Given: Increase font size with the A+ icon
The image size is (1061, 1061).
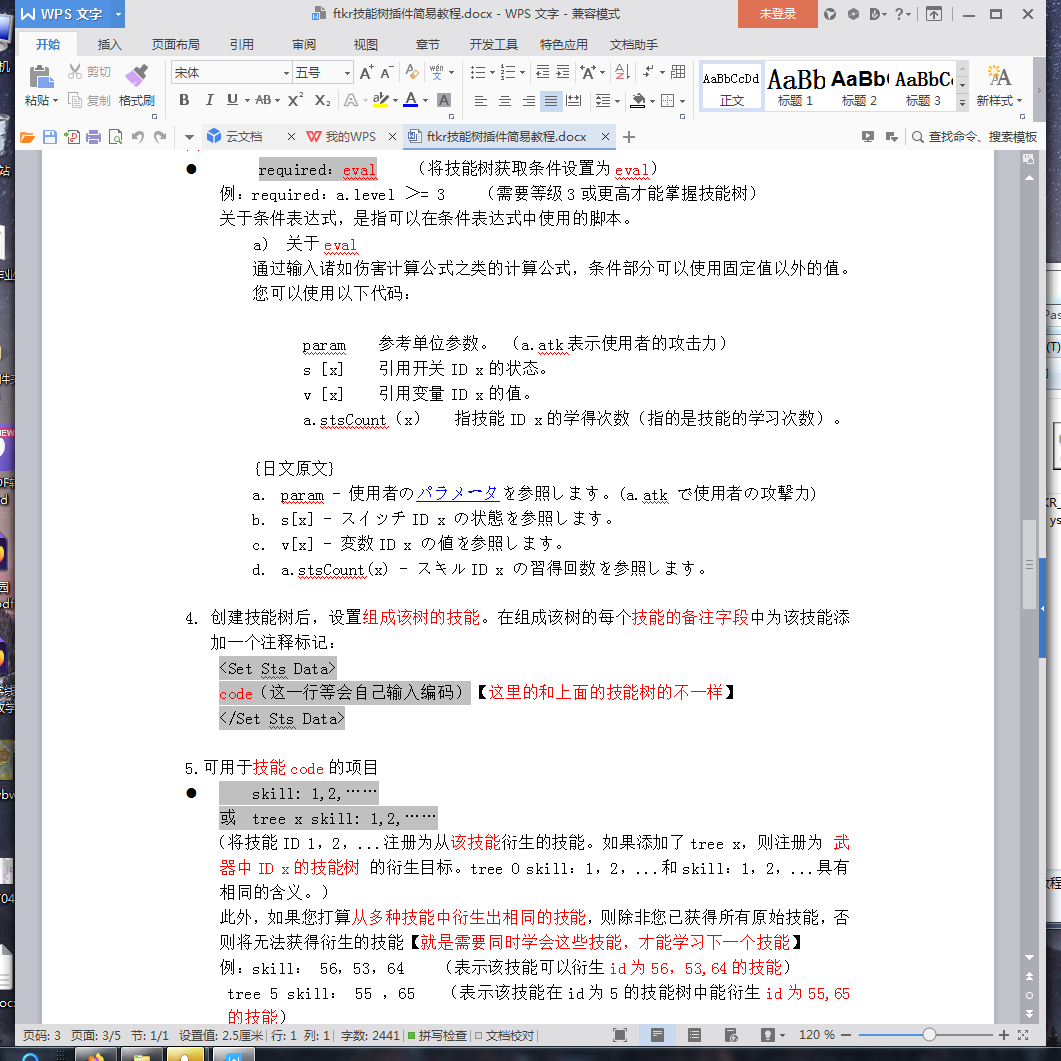Looking at the screenshot, I should [366, 72].
